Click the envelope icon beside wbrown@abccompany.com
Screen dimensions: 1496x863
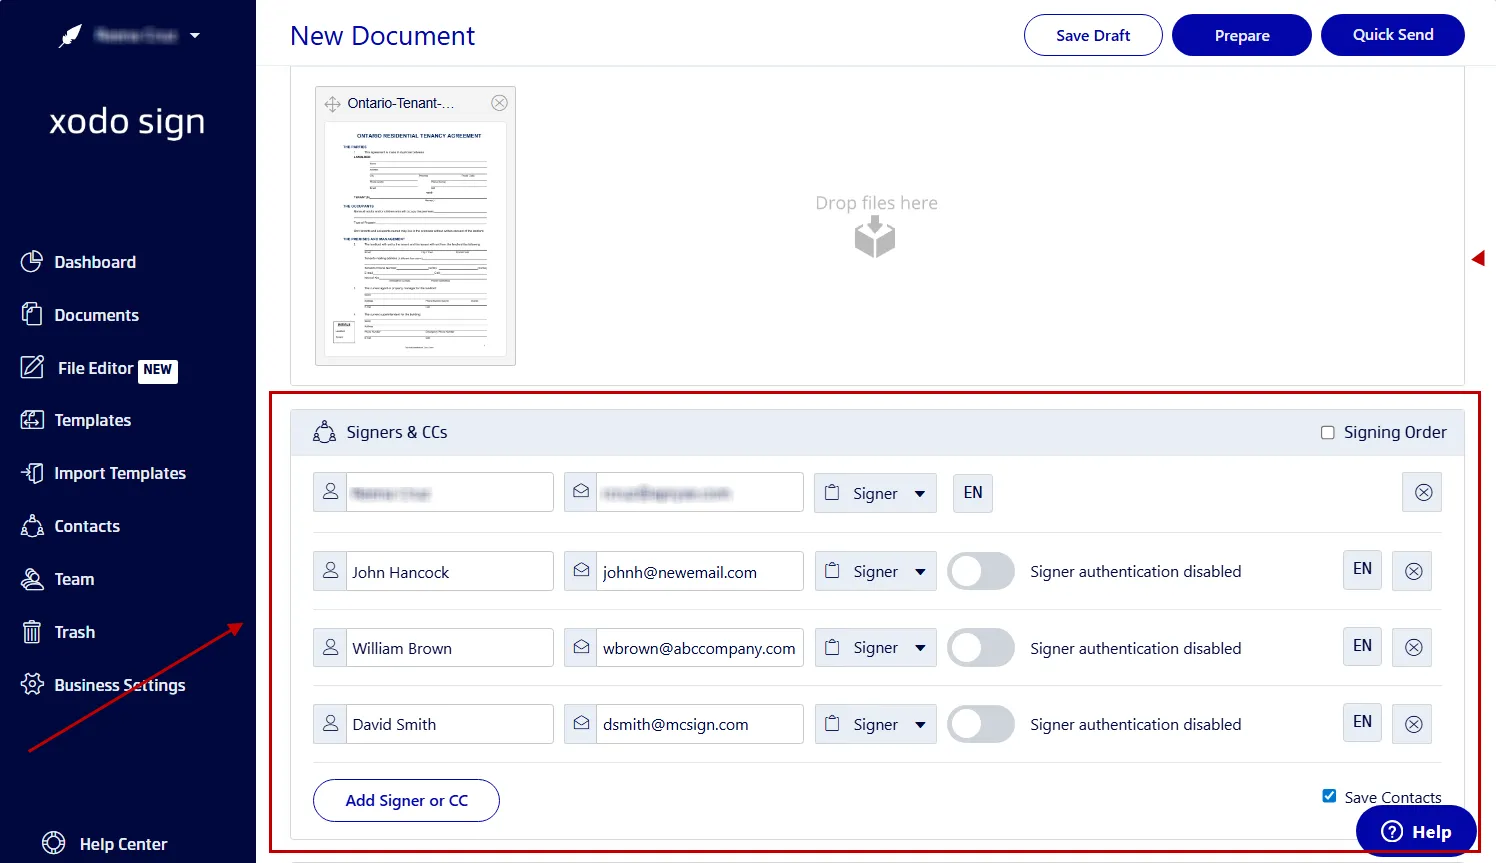pos(581,647)
